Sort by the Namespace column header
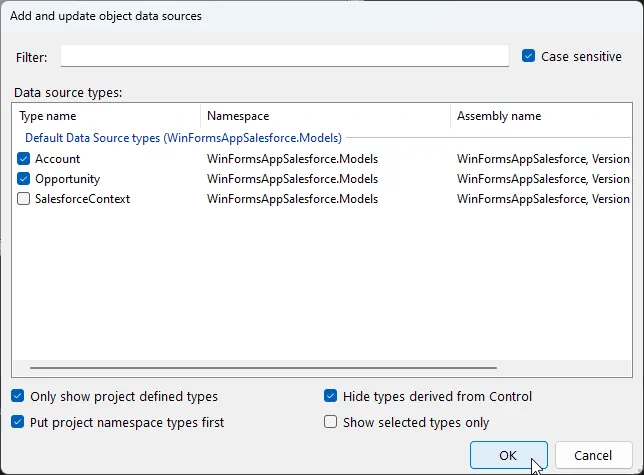The image size is (644, 475). pyautogui.click(x=325, y=116)
